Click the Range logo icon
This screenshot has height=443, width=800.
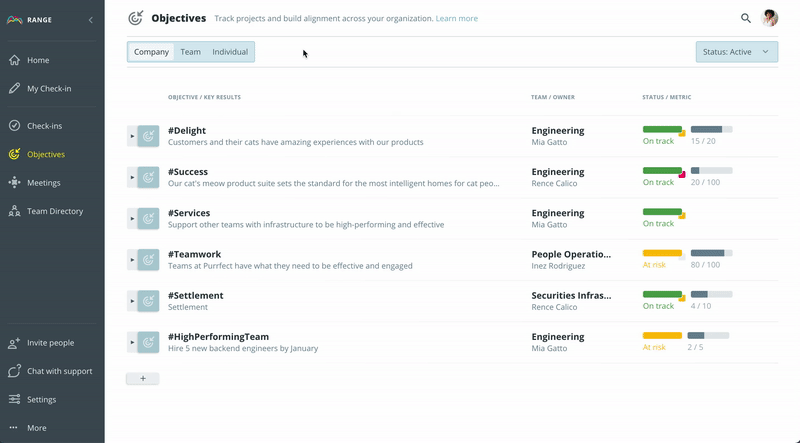coord(15,20)
